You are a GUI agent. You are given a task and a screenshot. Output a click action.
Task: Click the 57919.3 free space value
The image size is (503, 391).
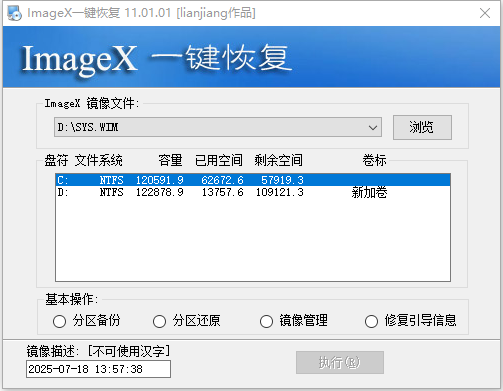tap(282, 180)
